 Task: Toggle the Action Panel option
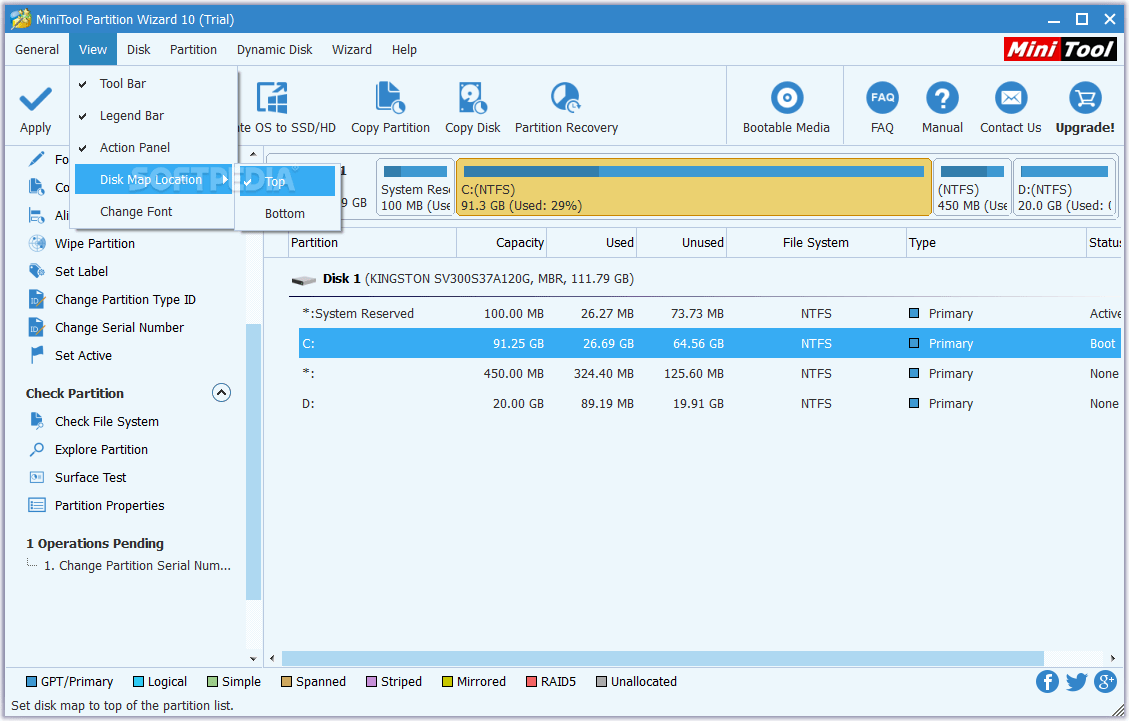pyautogui.click(x=153, y=148)
